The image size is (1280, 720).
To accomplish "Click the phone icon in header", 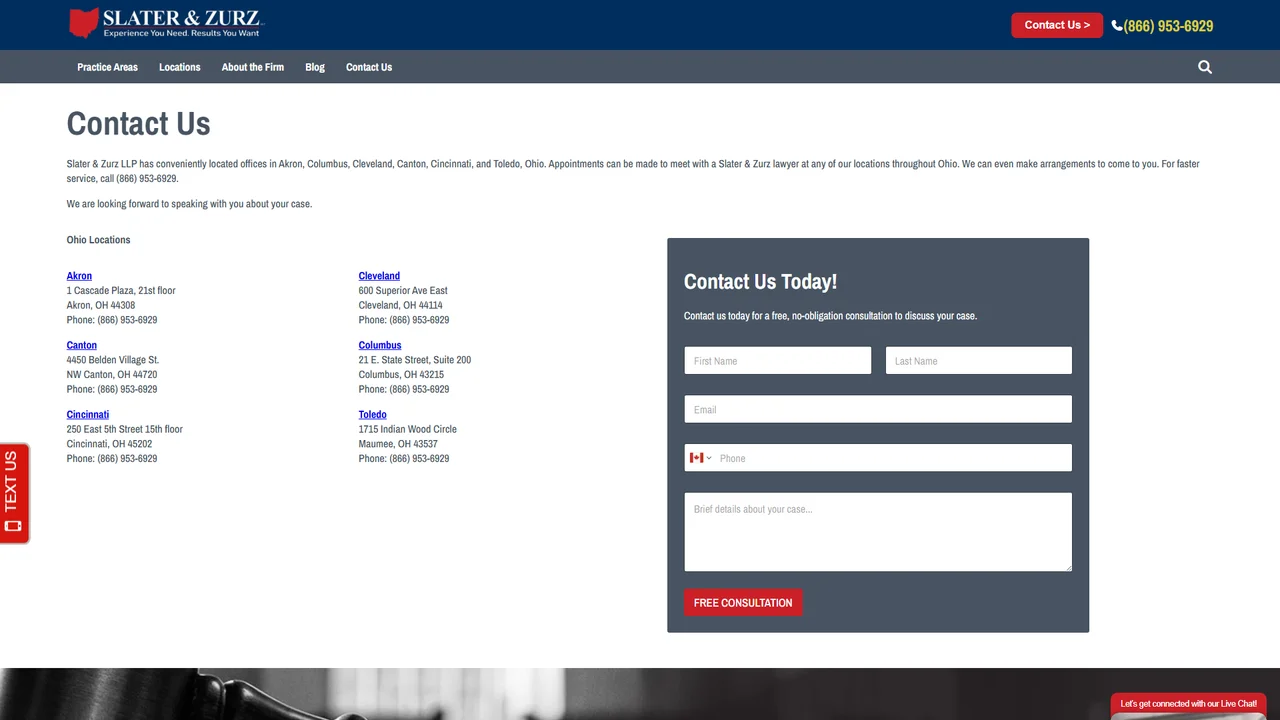I will click(x=1117, y=25).
